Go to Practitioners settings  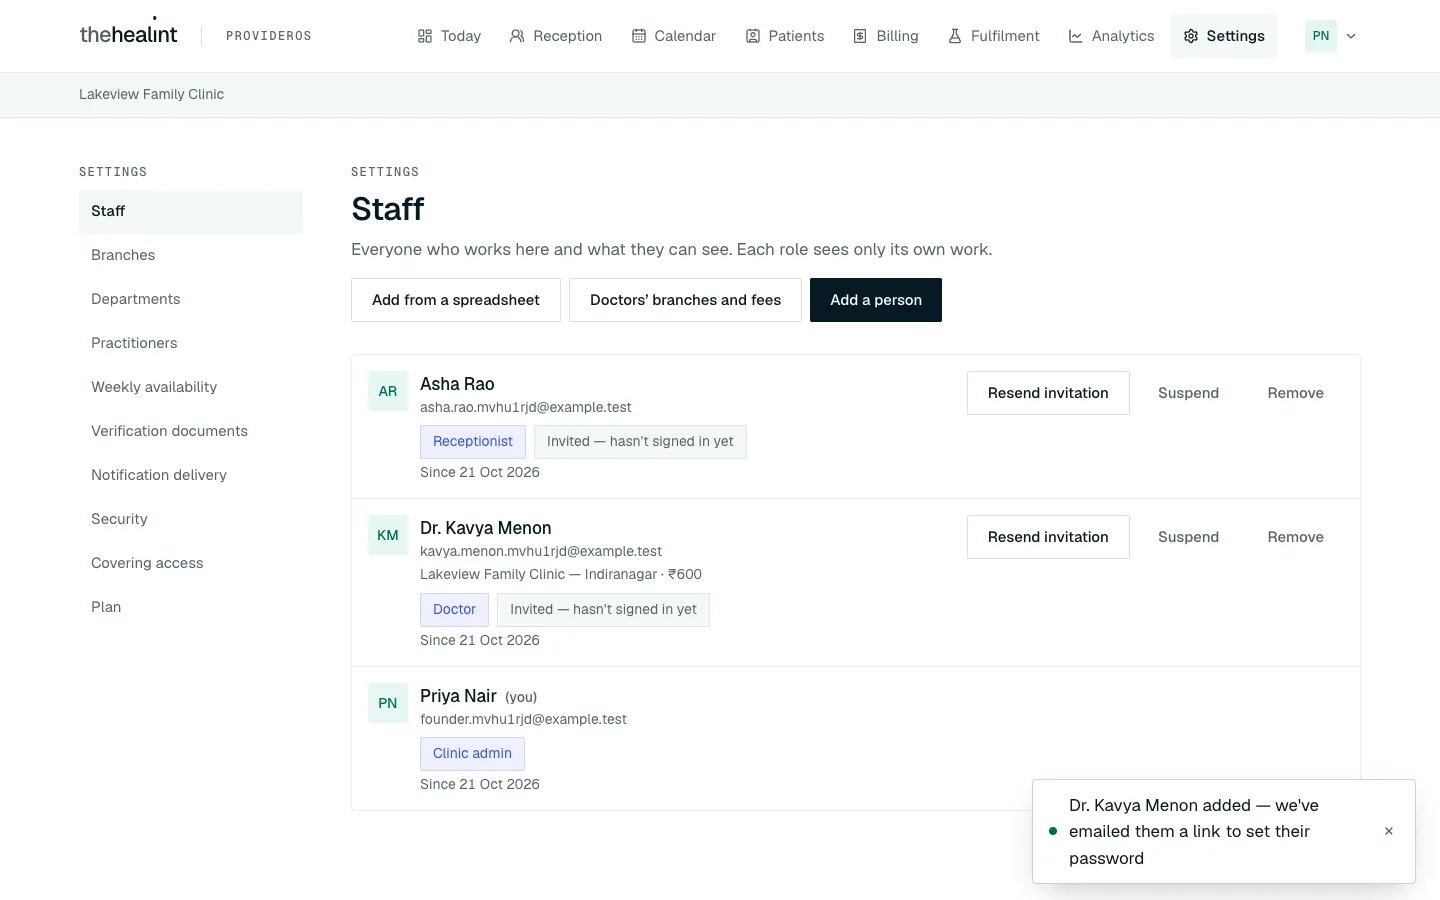191,343
